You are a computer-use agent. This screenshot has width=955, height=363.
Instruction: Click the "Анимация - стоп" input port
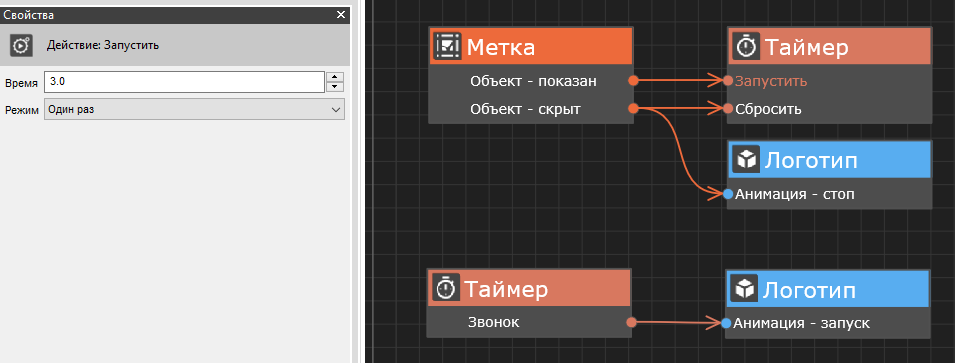[728, 194]
